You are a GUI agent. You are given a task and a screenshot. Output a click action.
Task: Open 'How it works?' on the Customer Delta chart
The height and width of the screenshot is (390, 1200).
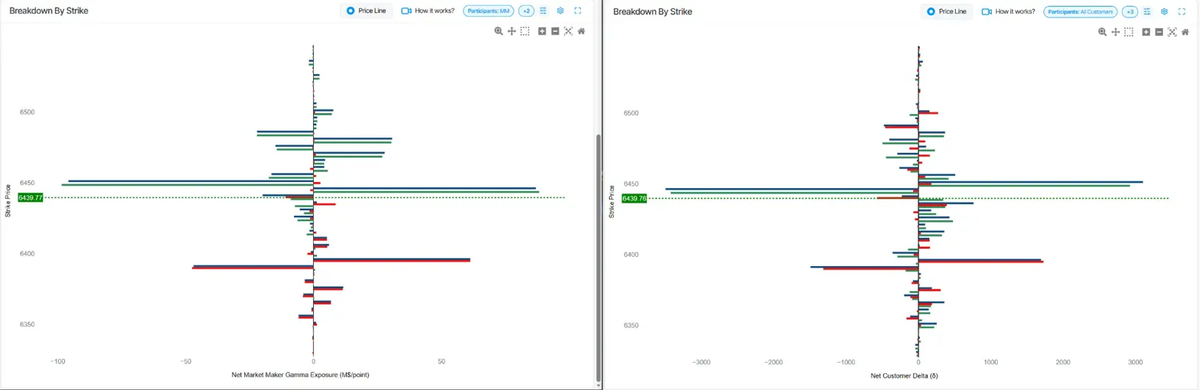[x=1008, y=11]
